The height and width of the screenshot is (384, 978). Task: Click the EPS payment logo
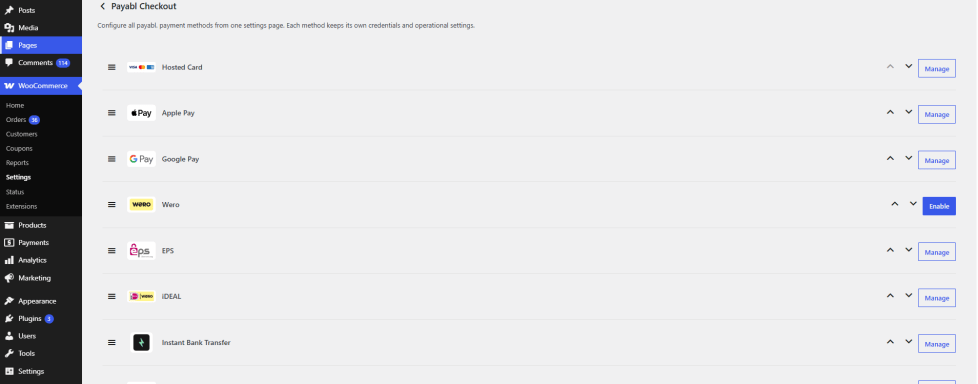tap(141, 251)
